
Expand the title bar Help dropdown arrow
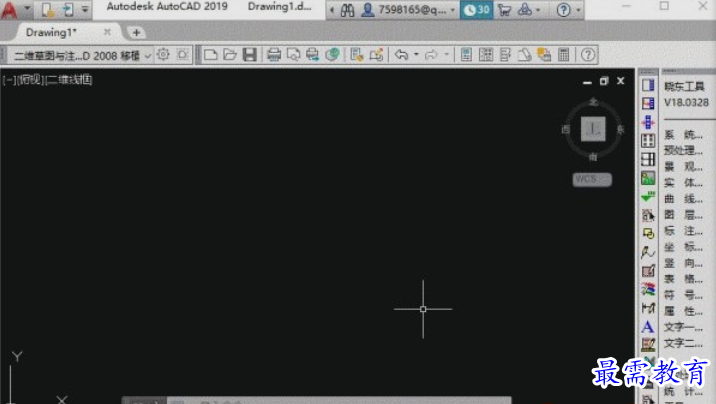578,10
